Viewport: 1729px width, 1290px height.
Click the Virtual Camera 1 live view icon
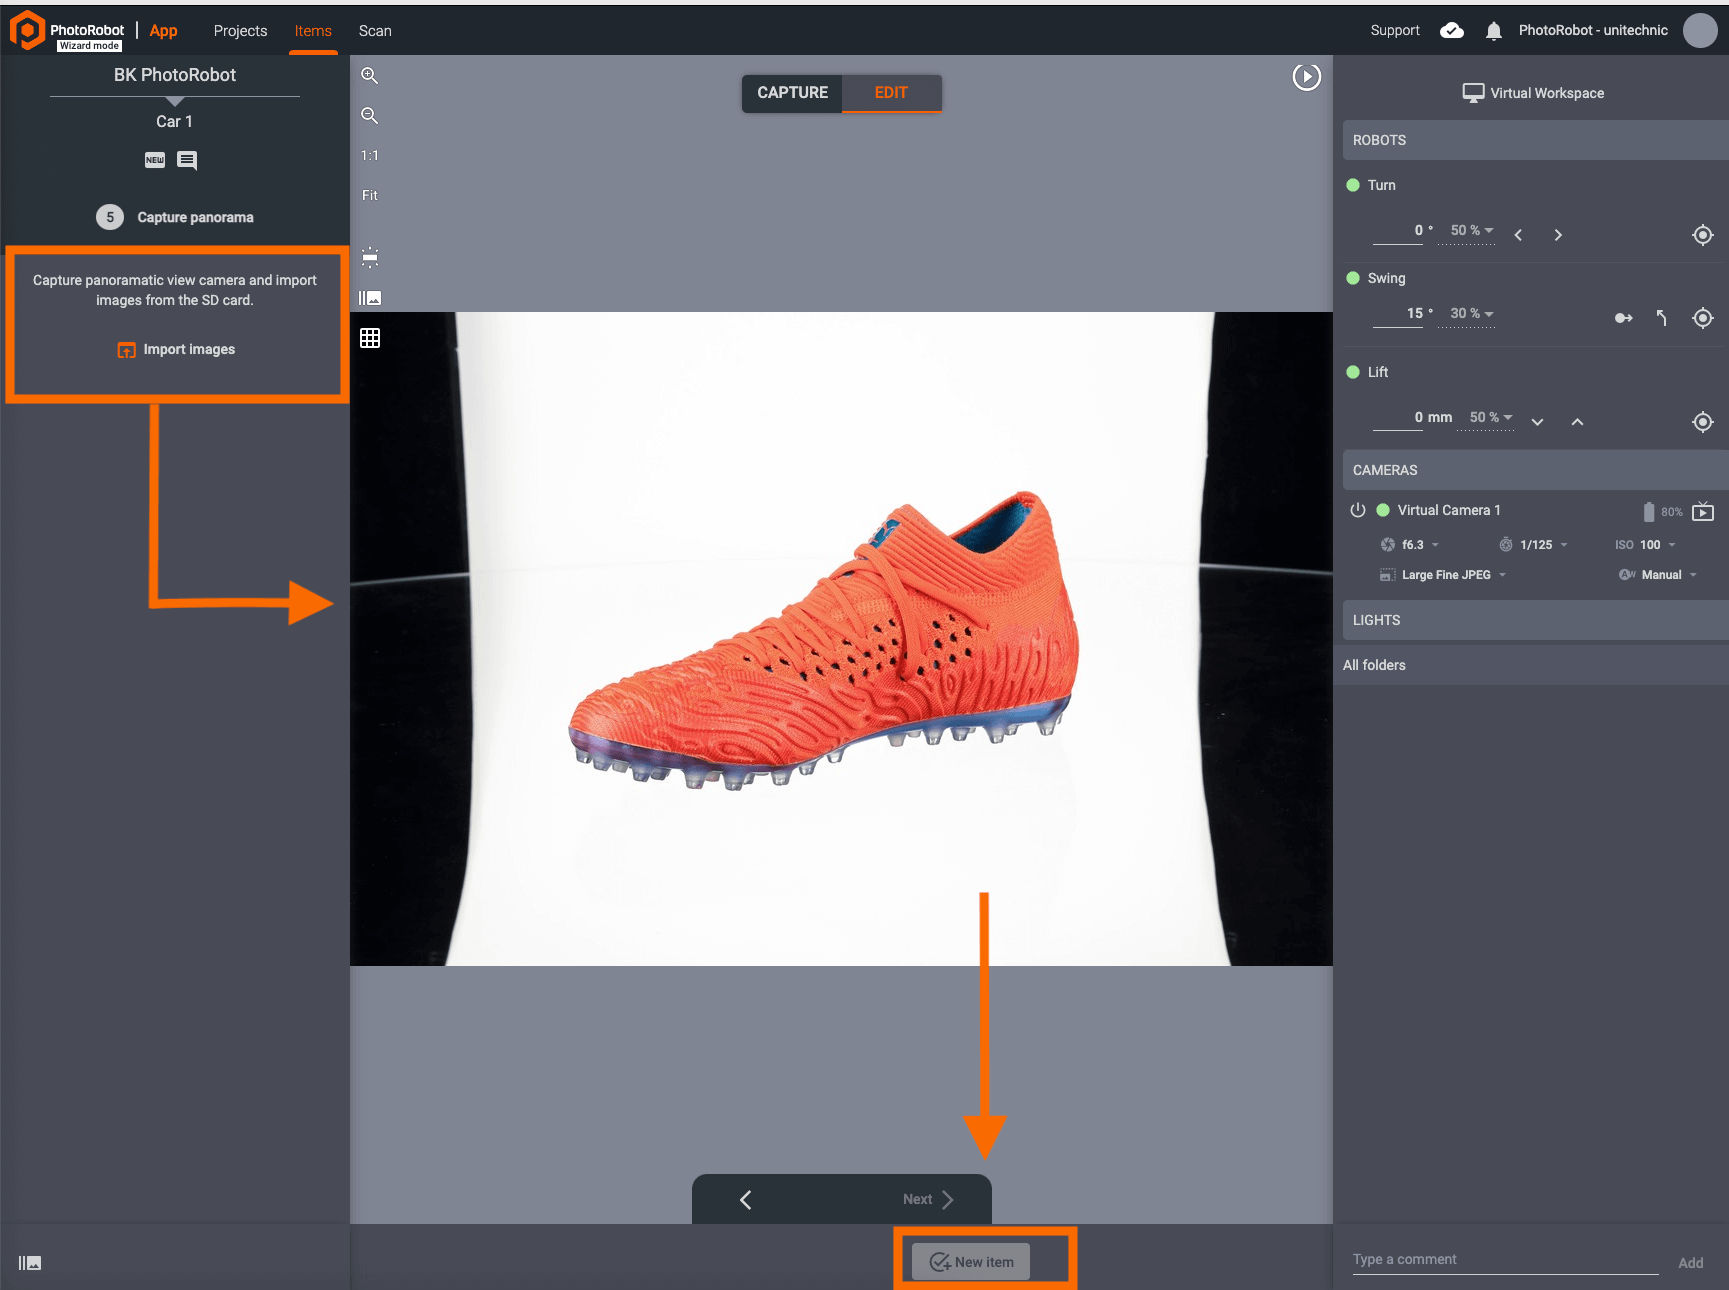click(x=1703, y=512)
